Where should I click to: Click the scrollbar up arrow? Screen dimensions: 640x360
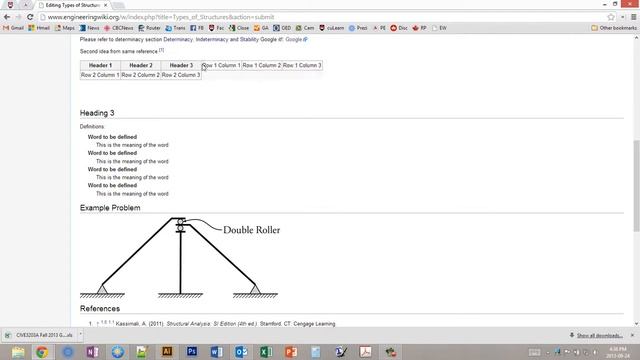pos(636,38)
